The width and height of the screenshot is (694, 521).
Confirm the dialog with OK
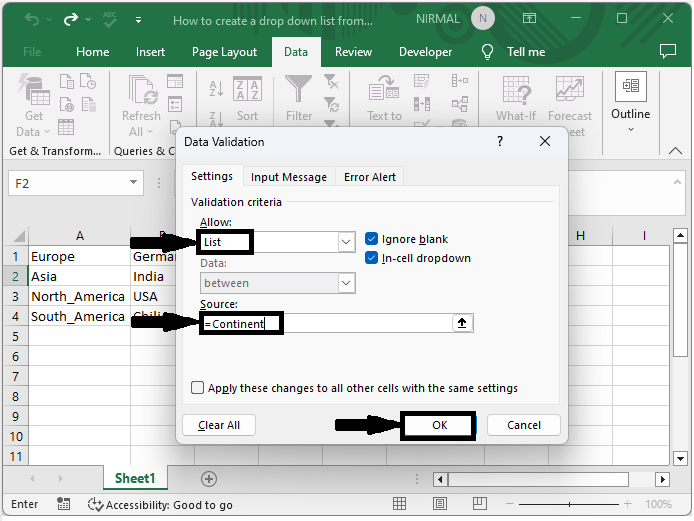pyautogui.click(x=439, y=425)
